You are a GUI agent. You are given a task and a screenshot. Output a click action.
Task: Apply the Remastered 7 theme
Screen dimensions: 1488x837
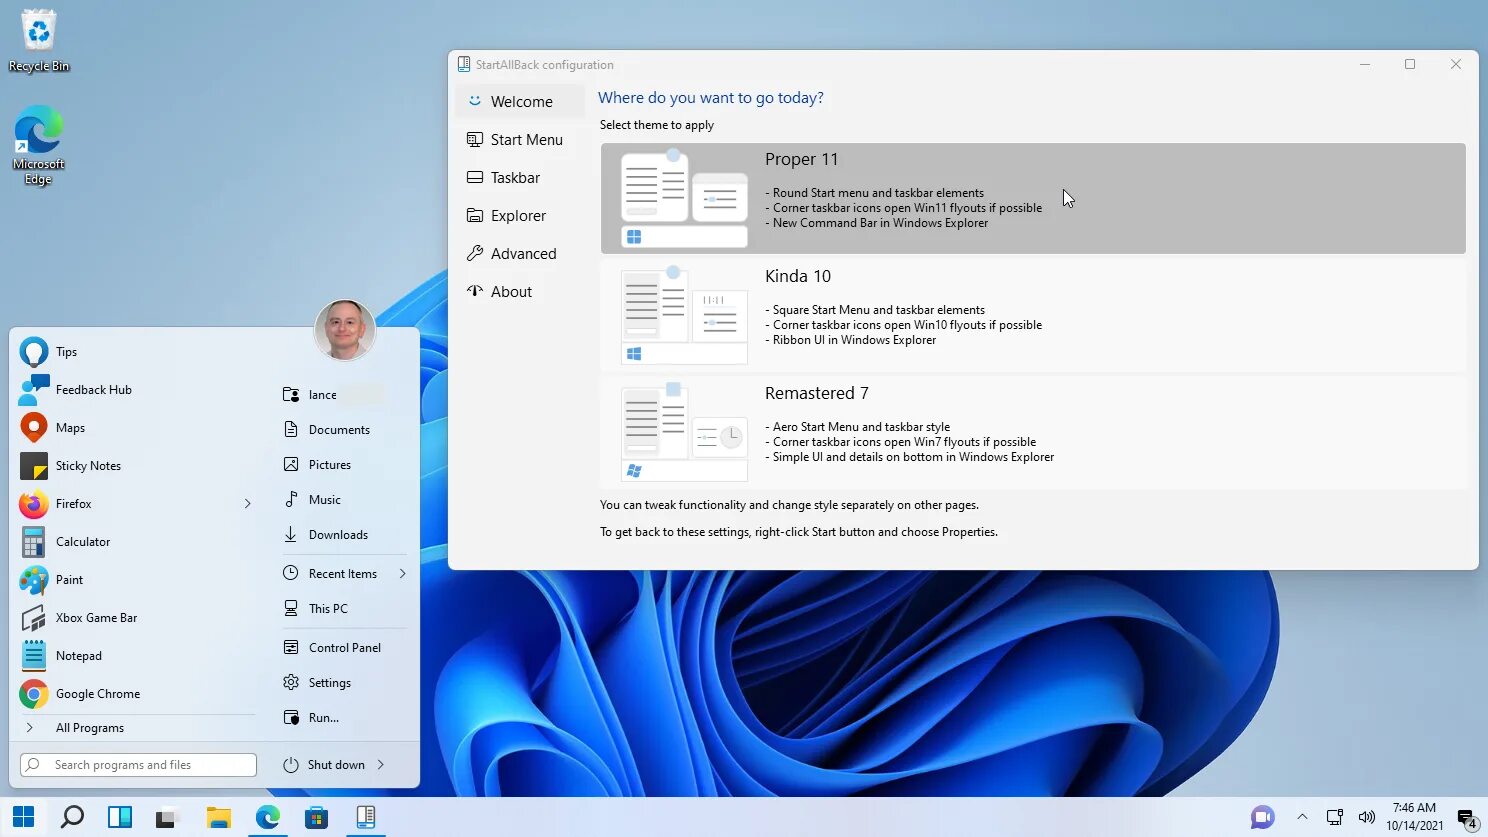tap(1033, 432)
